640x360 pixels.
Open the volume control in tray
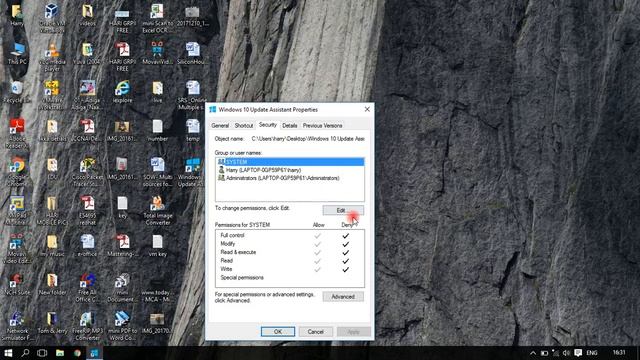point(566,353)
